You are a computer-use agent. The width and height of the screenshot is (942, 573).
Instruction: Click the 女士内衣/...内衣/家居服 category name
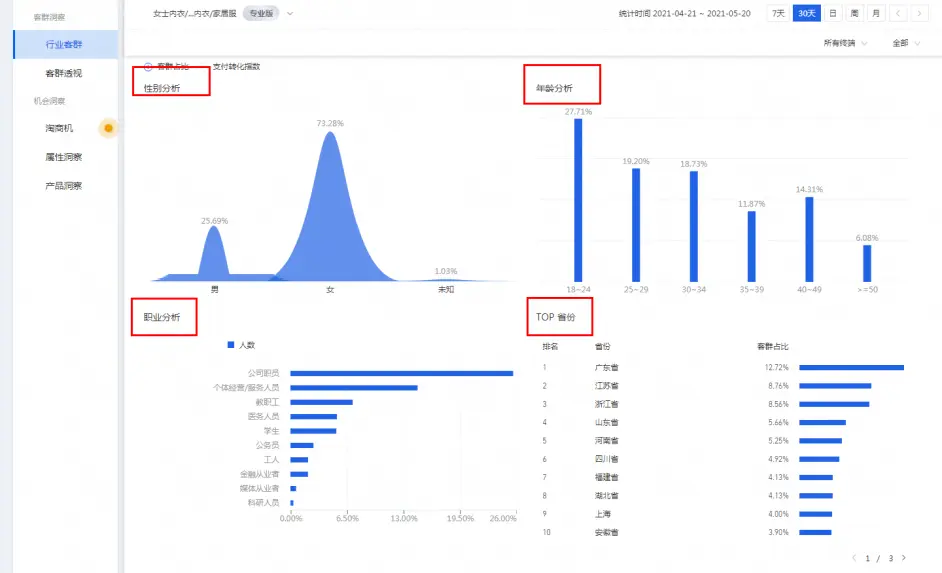(195, 13)
